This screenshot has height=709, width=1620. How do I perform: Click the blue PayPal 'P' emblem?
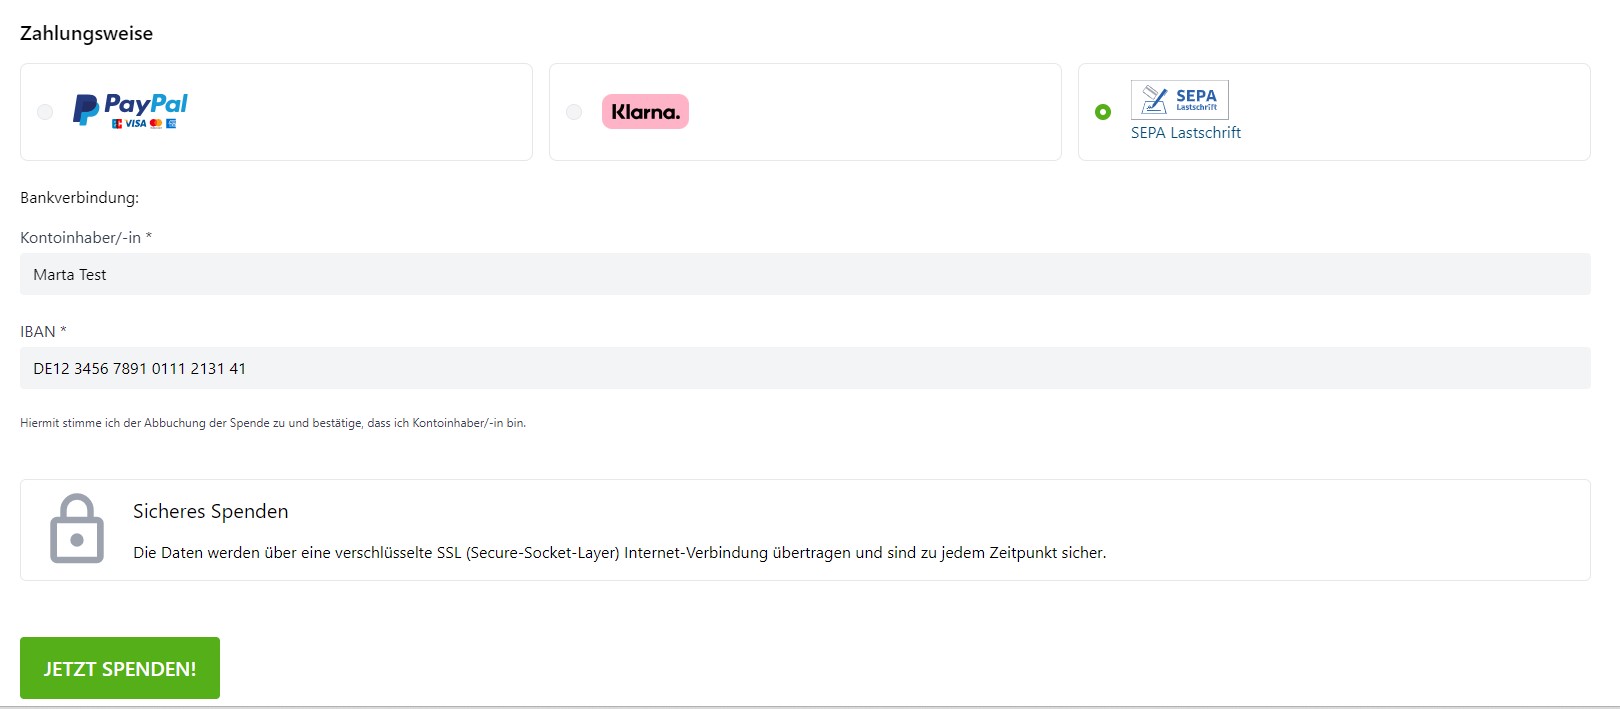coord(86,110)
